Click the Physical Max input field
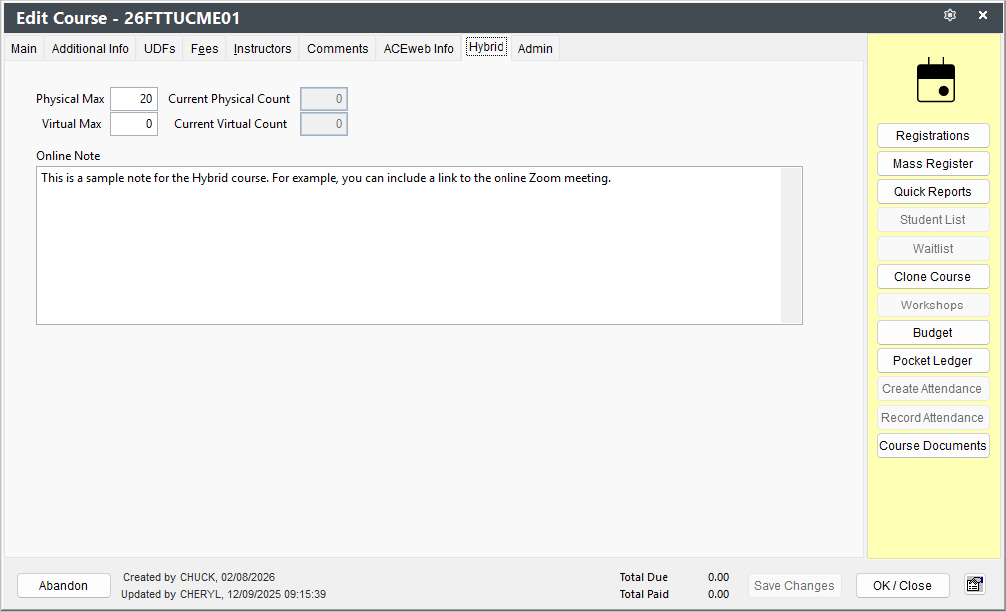1006x612 pixels. click(134, 99)
